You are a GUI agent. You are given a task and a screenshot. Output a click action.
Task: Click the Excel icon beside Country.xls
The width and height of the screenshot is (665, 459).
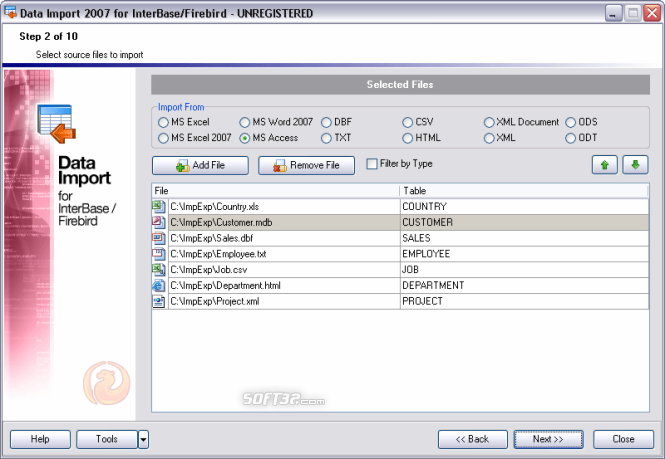pyautogui.click(x=159, y=207)
